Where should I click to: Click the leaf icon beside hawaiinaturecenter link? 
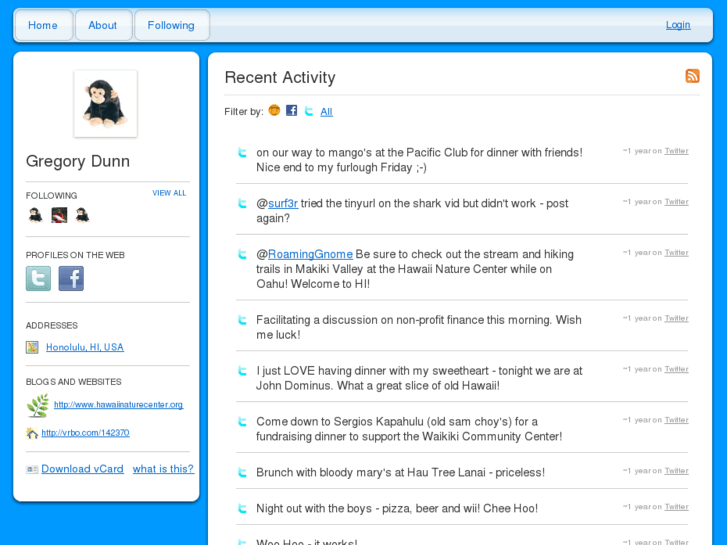38,405
